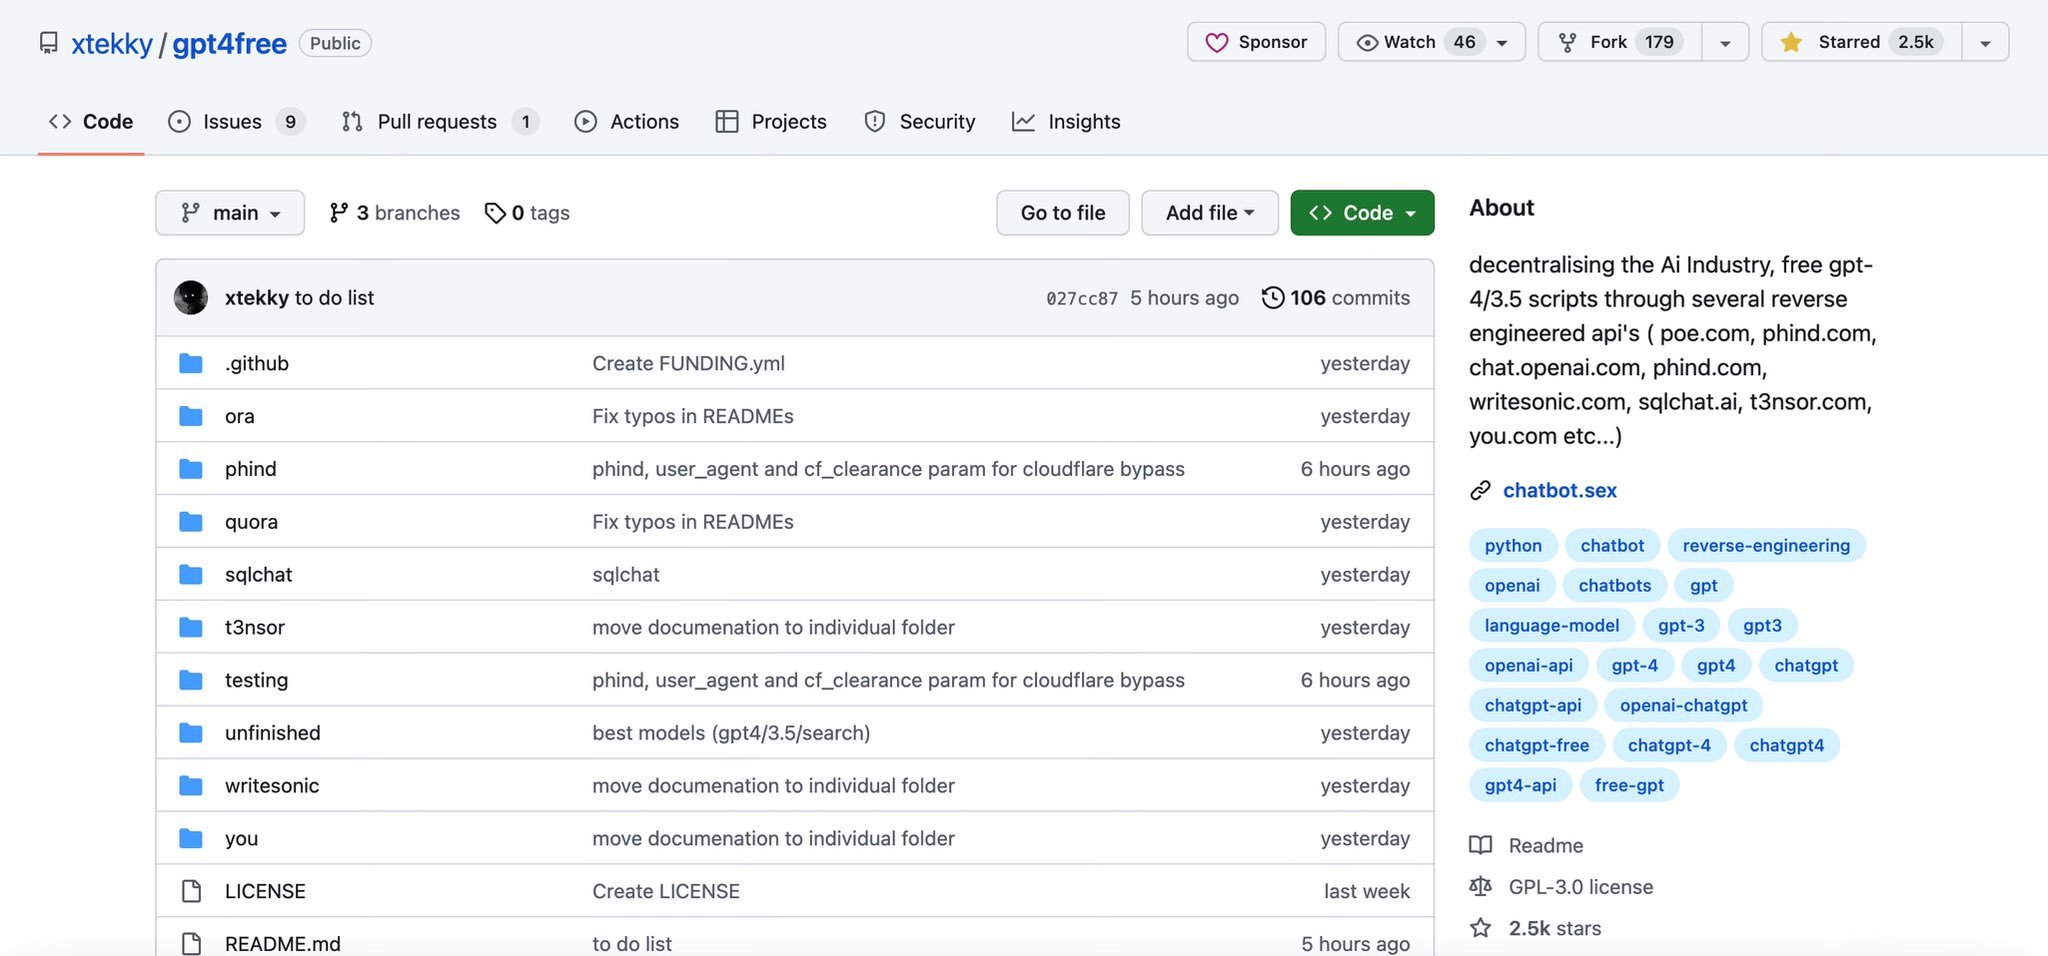Image resolution: width=2048 pixels, height=956 pixels.
Task: Expand the green Code dropdown
Action: (x=1362, y=212)
